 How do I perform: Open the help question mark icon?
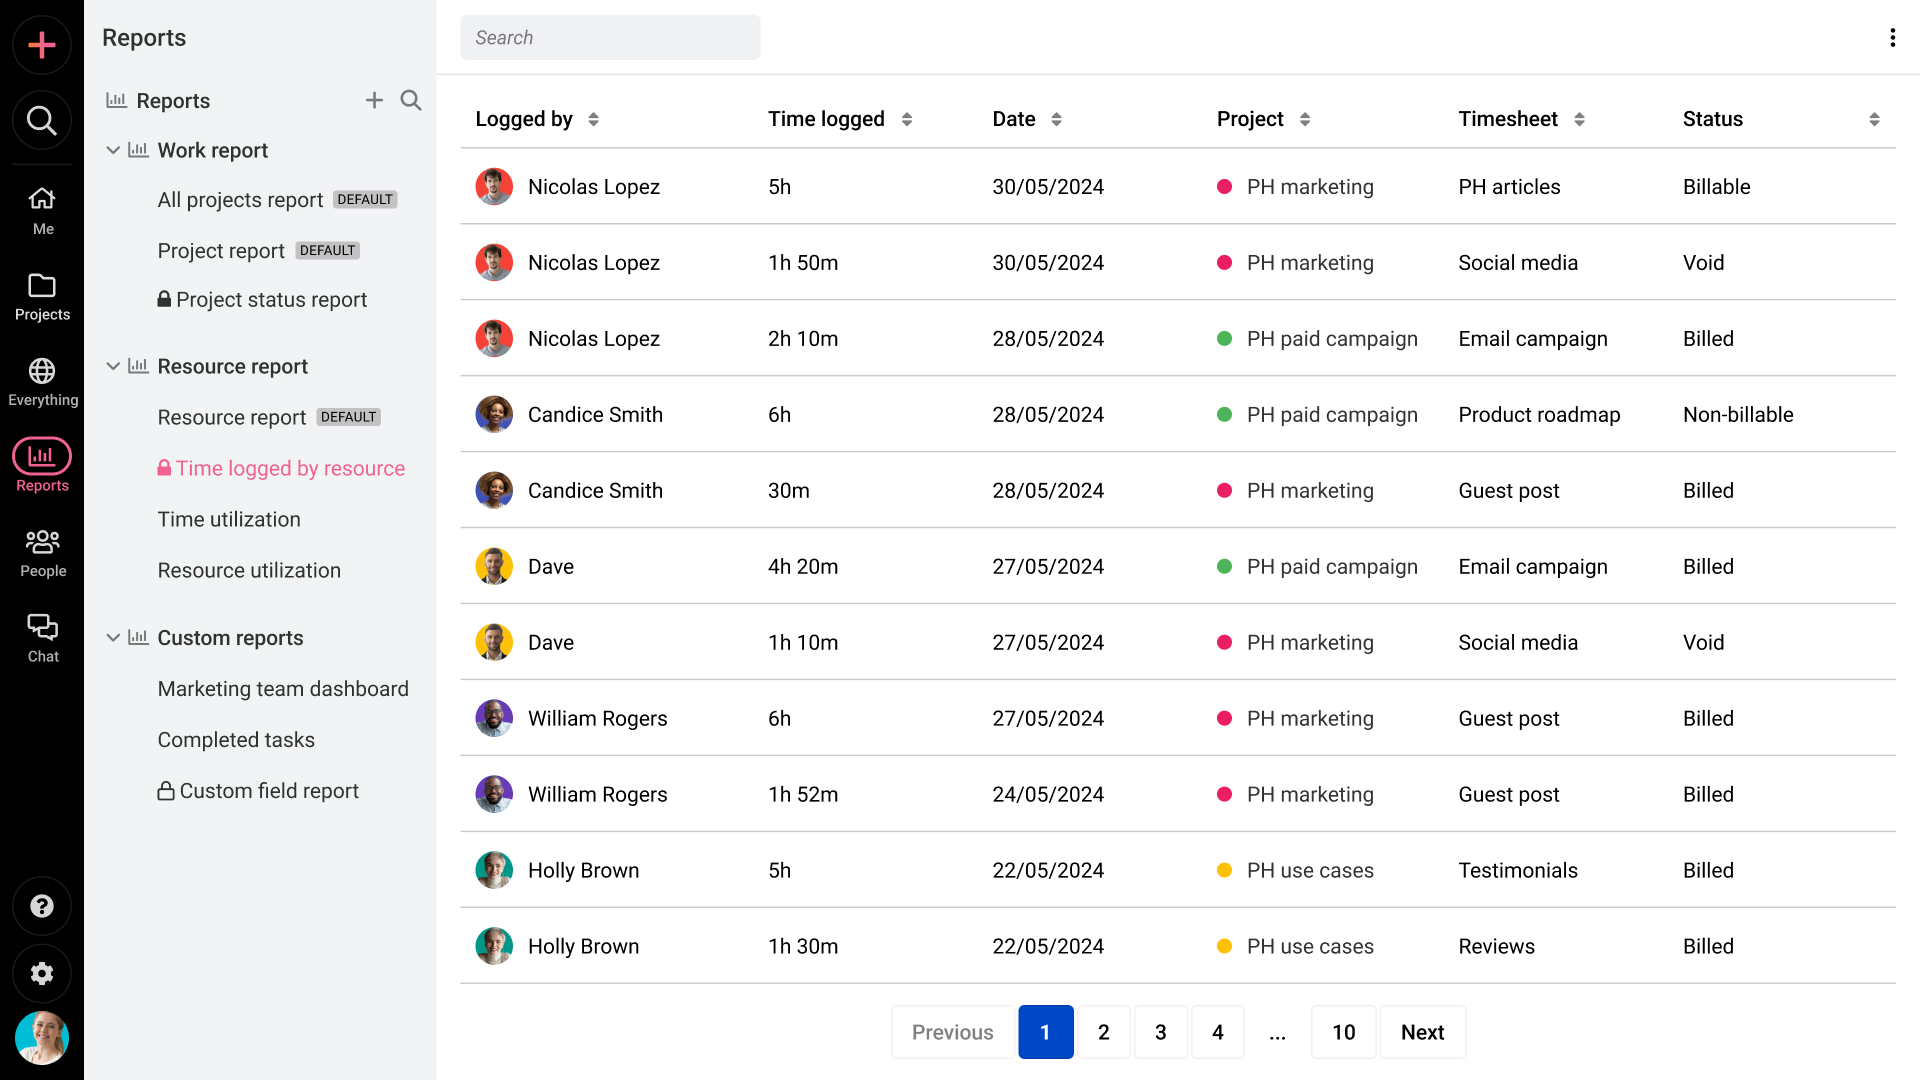(x=42, y=906)
